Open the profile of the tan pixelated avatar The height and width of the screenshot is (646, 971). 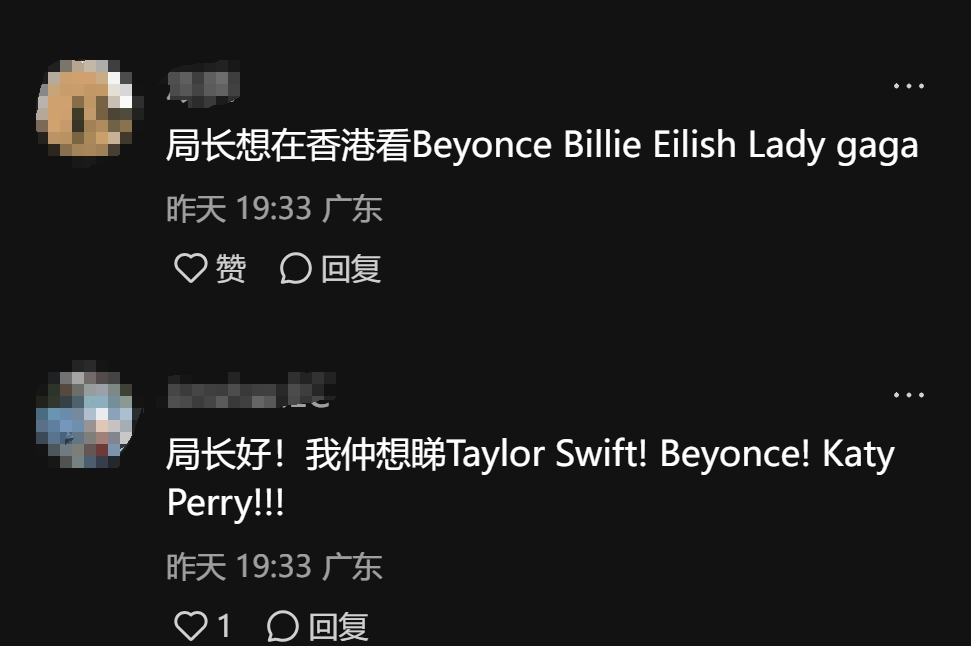(x=87, y=110)
